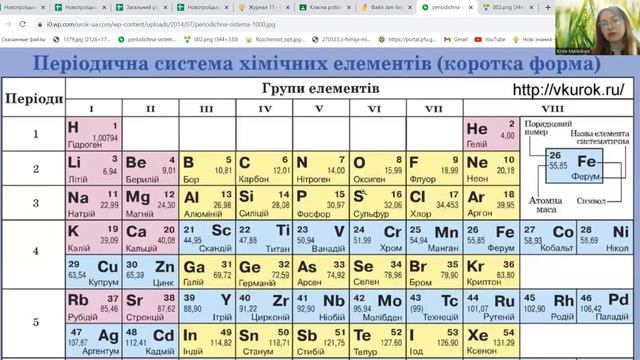640x360 pixels.
Task: Click the Ni 'Нікол' cell
Action: point(605,238)
